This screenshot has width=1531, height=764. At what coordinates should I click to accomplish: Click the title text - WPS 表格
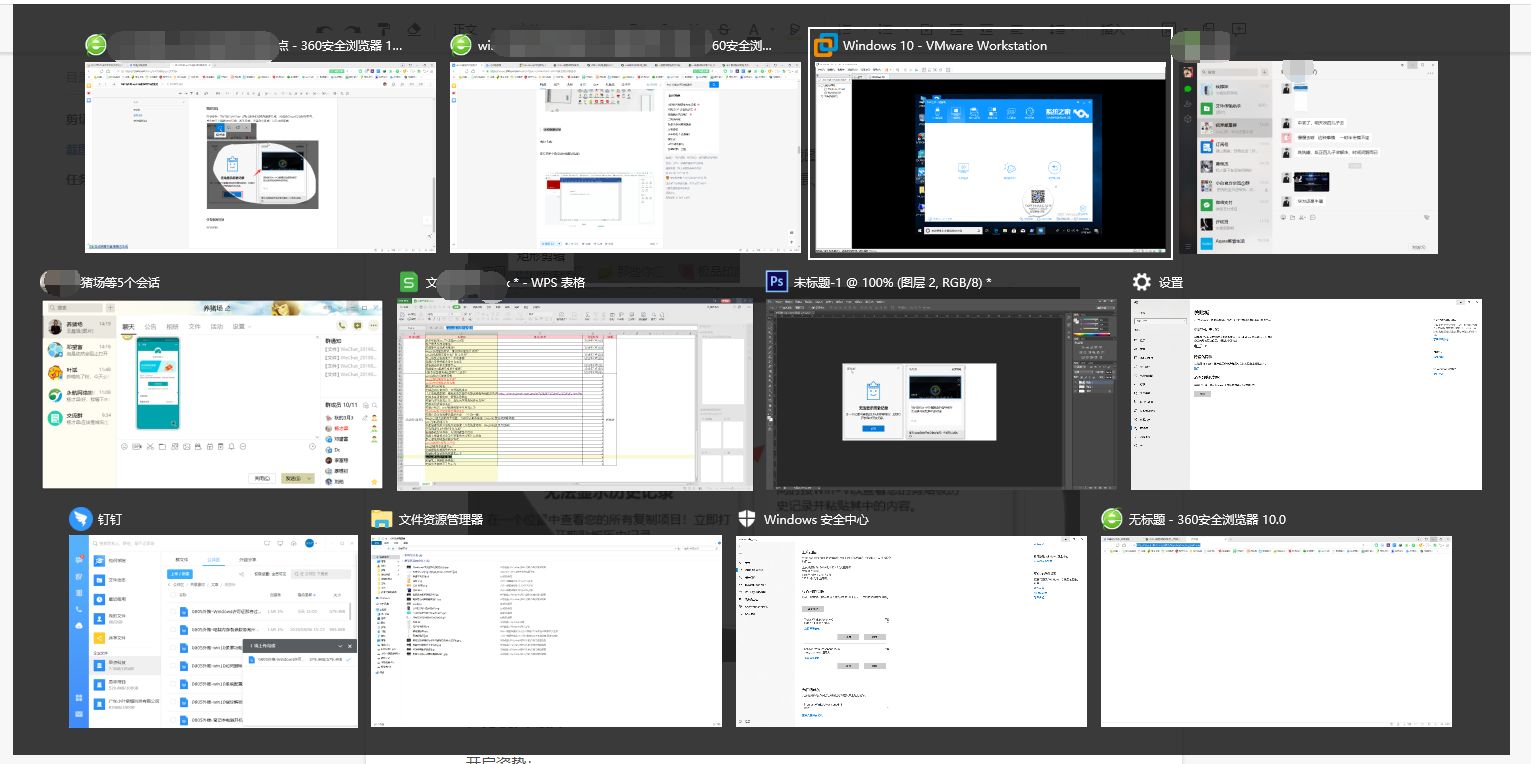click(x=550, y=283)
